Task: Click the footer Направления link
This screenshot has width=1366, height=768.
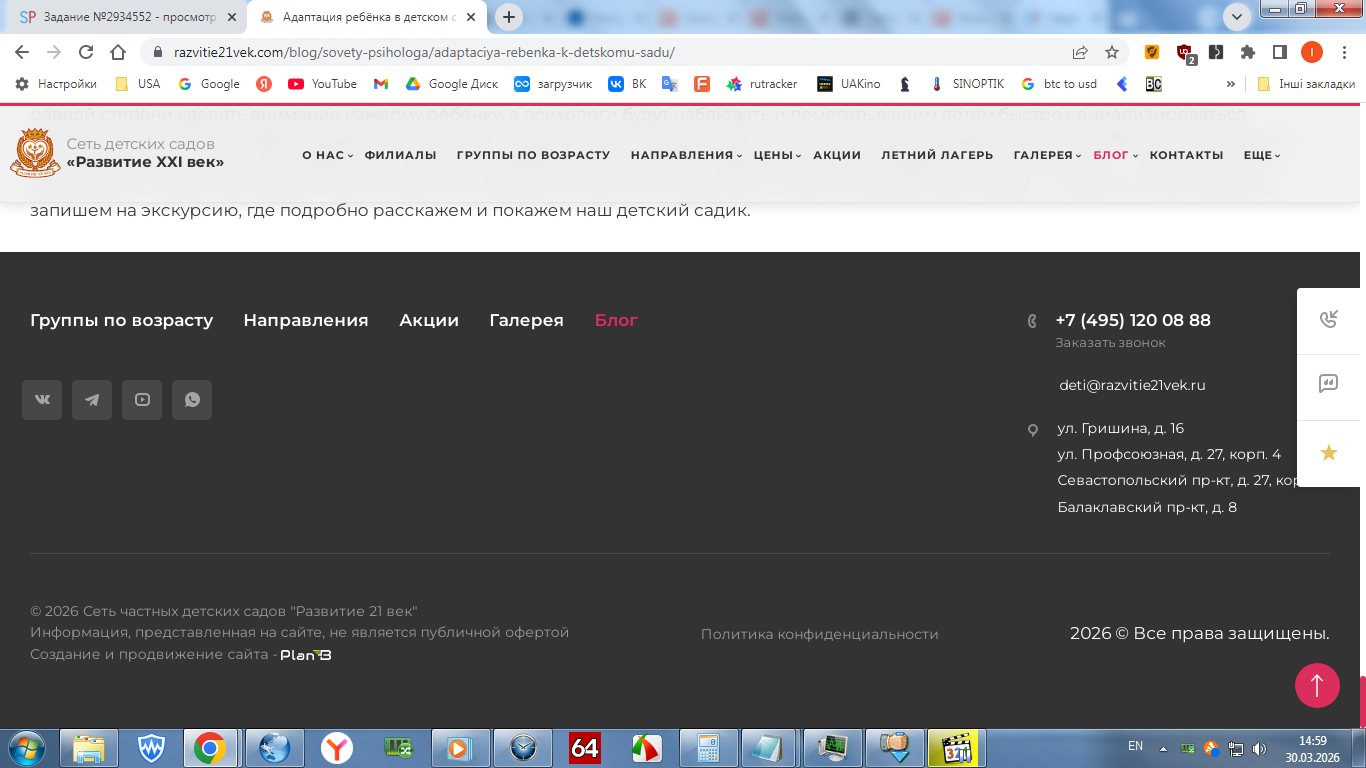Action: point(306,320)
